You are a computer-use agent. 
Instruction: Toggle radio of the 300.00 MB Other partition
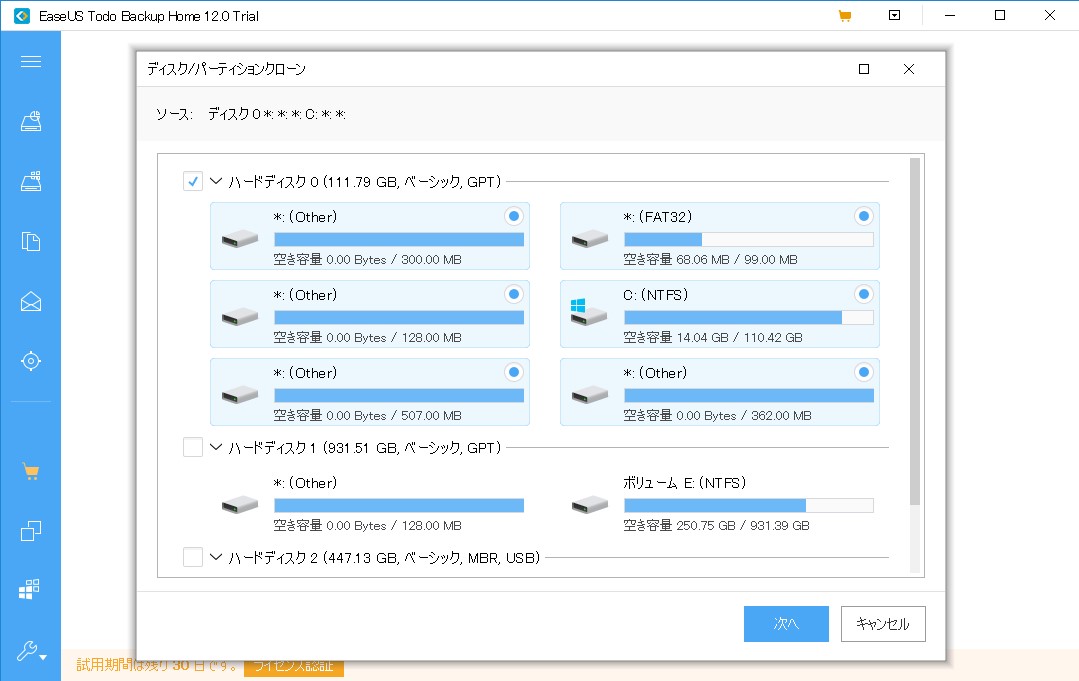click(x=513, y=216)
